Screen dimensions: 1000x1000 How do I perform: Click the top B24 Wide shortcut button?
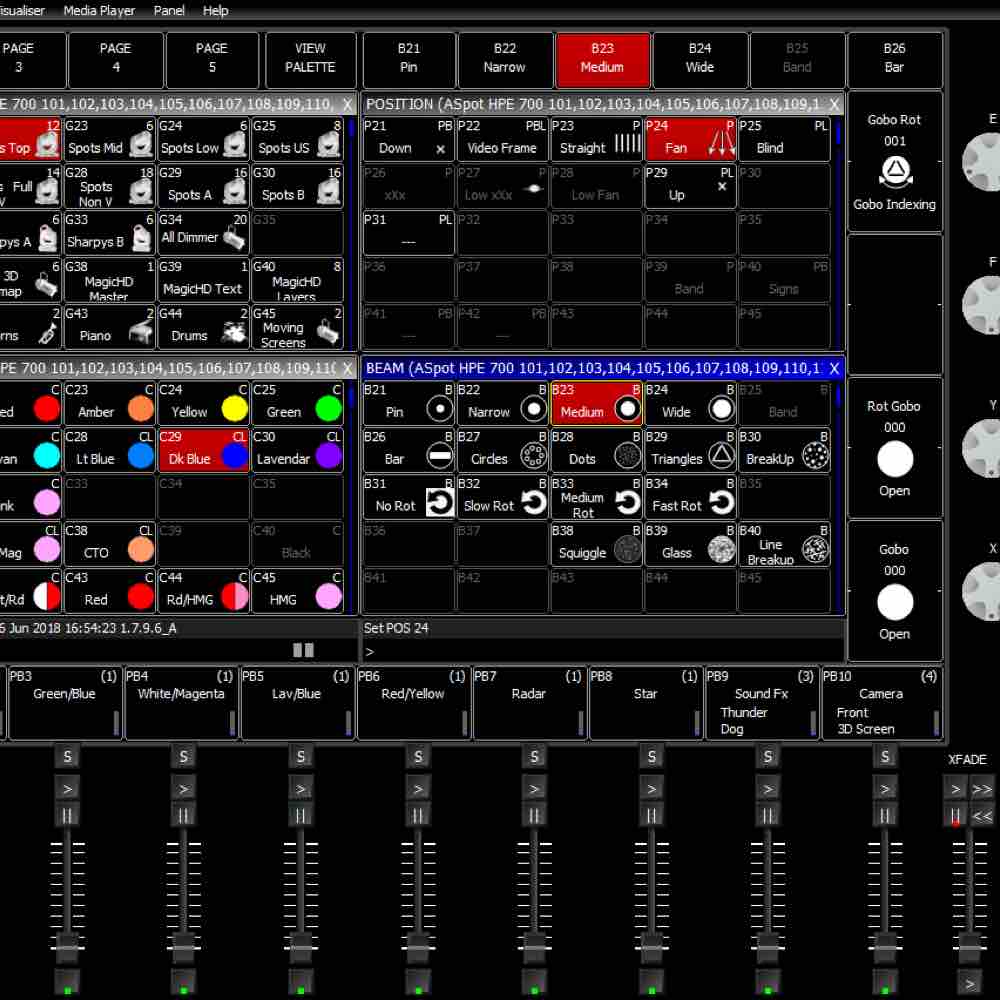point(700,59)
